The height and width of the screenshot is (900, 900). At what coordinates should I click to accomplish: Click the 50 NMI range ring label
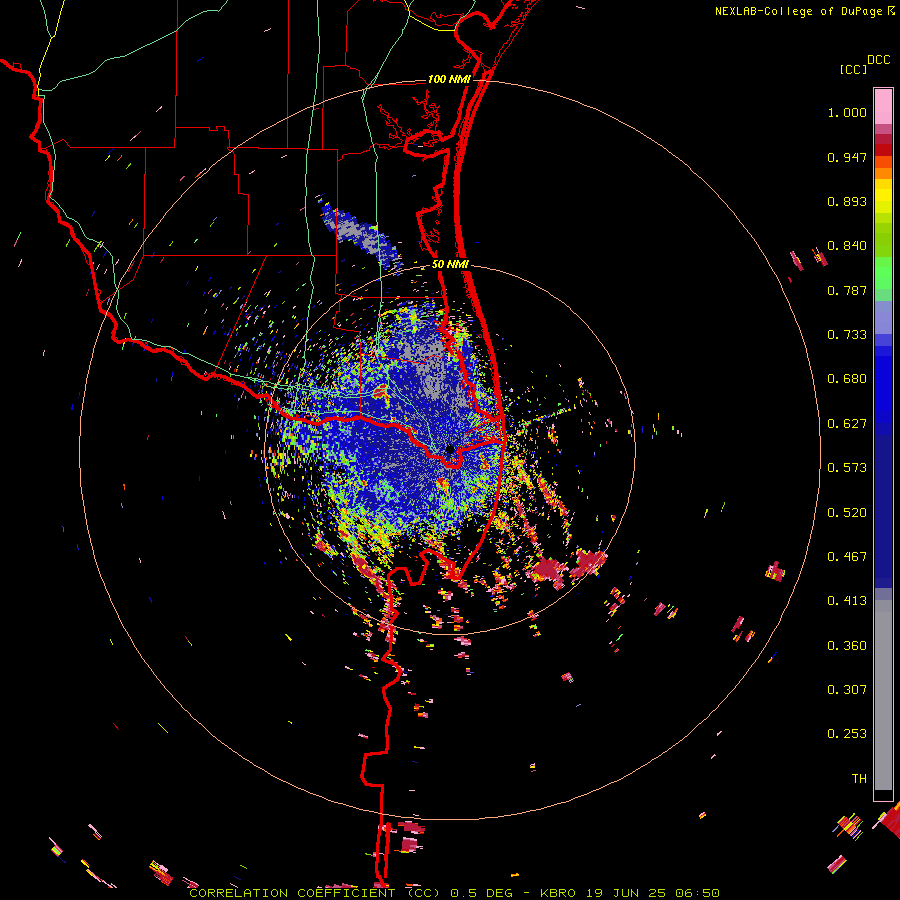pos(450,264)
